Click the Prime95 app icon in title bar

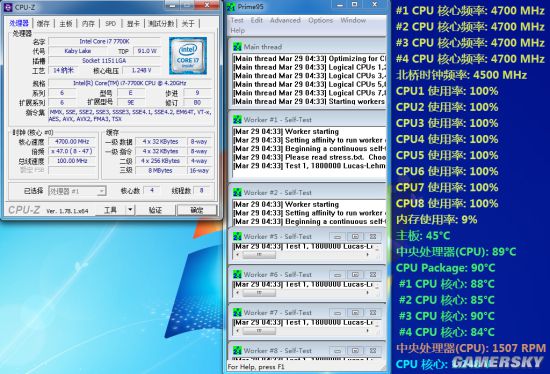coord(231,7)
